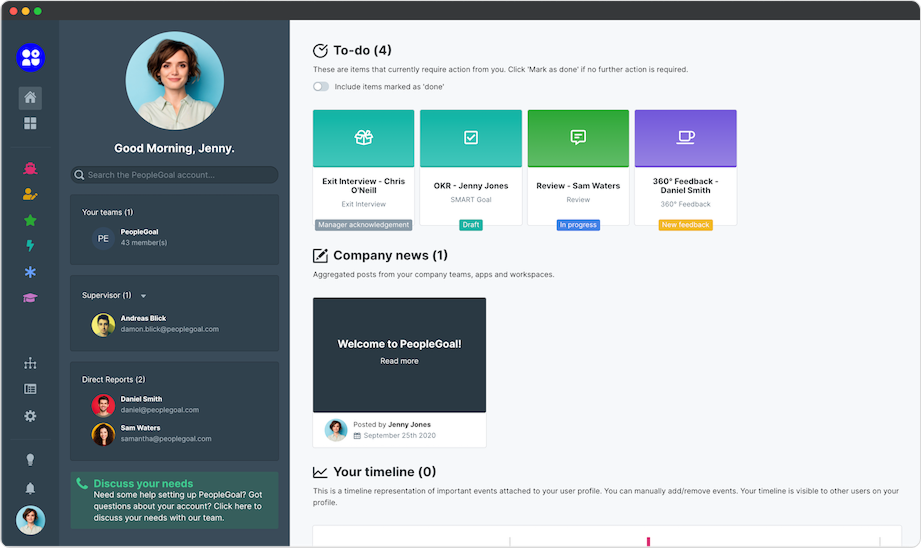The image size is (921, 548).
Task: Open the grid dashboard icon in sidebar
Action: click(30, 123)
